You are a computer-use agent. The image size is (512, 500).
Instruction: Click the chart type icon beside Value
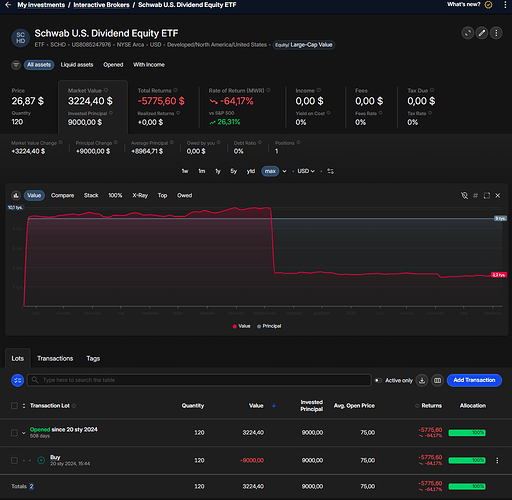[x=16, y=195]
